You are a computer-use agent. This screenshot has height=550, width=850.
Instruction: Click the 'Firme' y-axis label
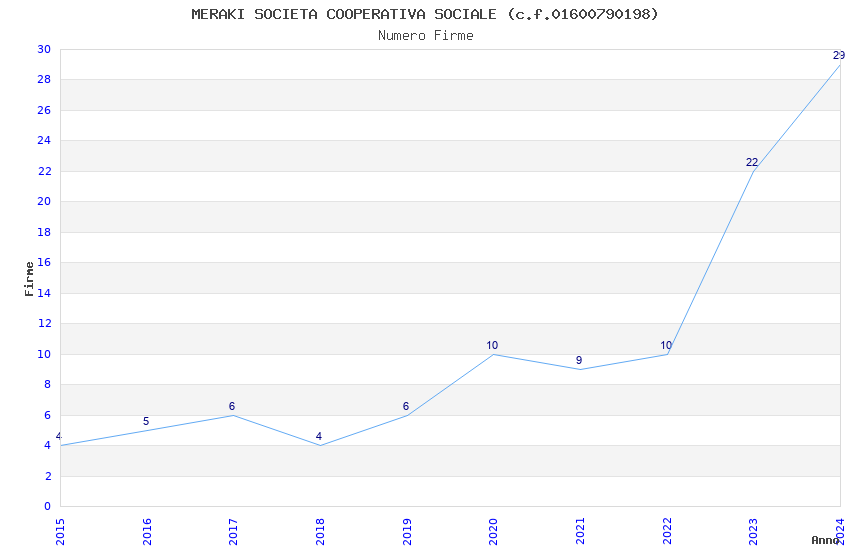[x=29, y=279]
